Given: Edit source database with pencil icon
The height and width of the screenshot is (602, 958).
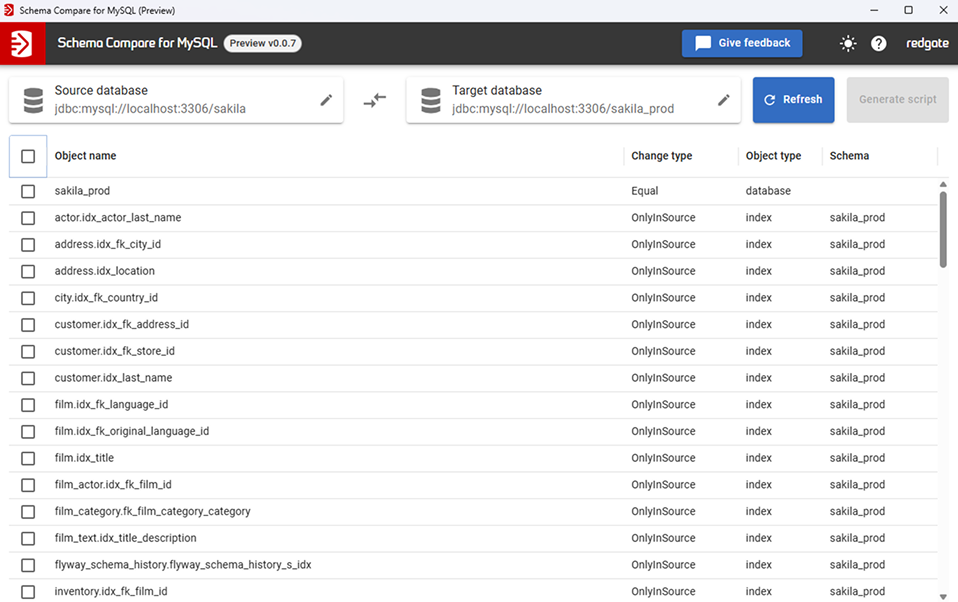Looking at the screenshot, I should [326, 100].
